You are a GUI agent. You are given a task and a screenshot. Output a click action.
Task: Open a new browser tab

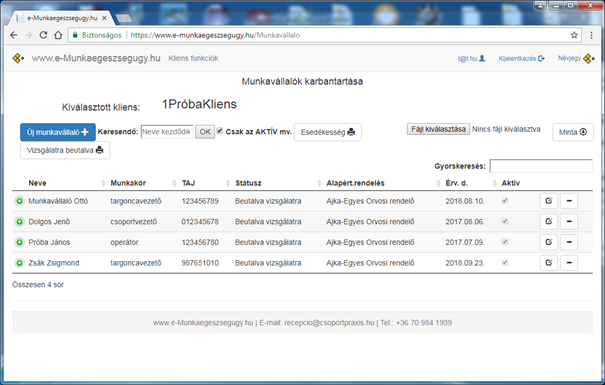click(x=123, y=18)
